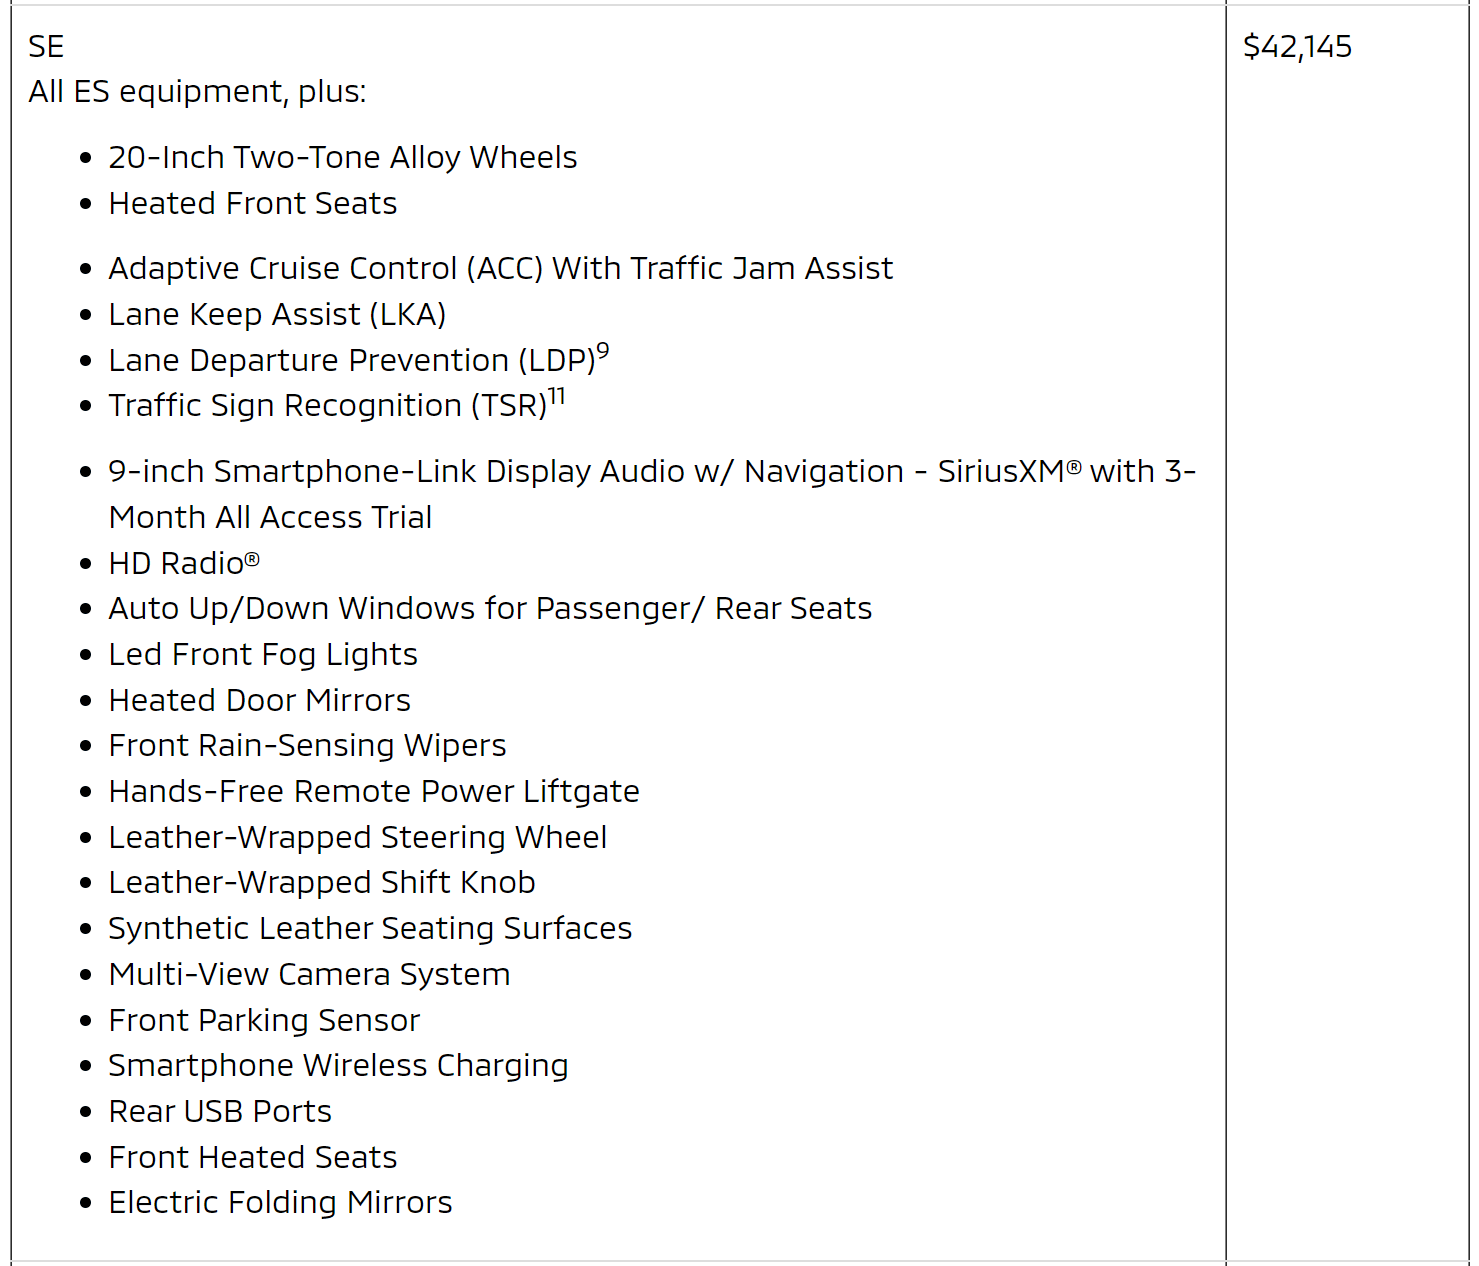The width and height of the screenshot is (1479, 1266).
Task: Click the $42,145 price
Action: pyautogui.click(x=1297, y=47)
